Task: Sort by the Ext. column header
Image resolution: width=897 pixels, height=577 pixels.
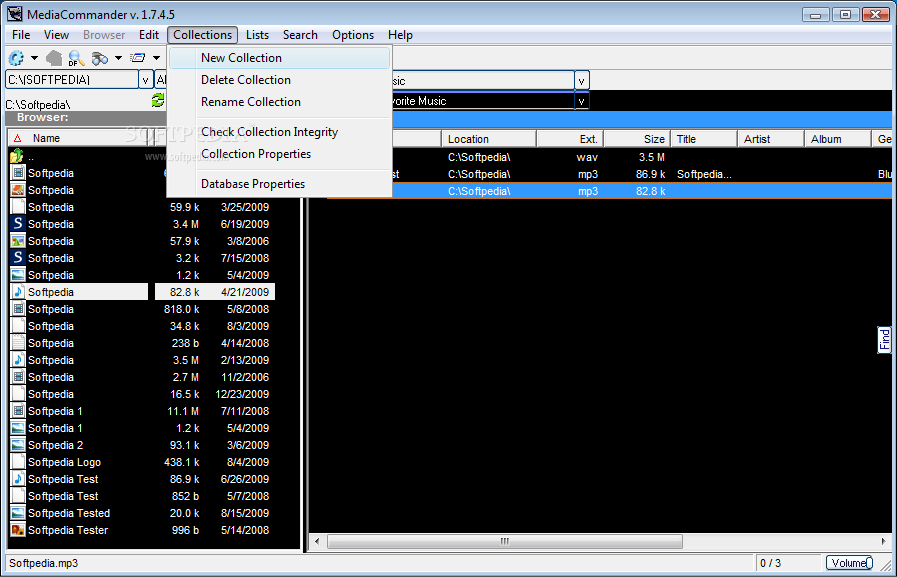Action: [570, 139]
